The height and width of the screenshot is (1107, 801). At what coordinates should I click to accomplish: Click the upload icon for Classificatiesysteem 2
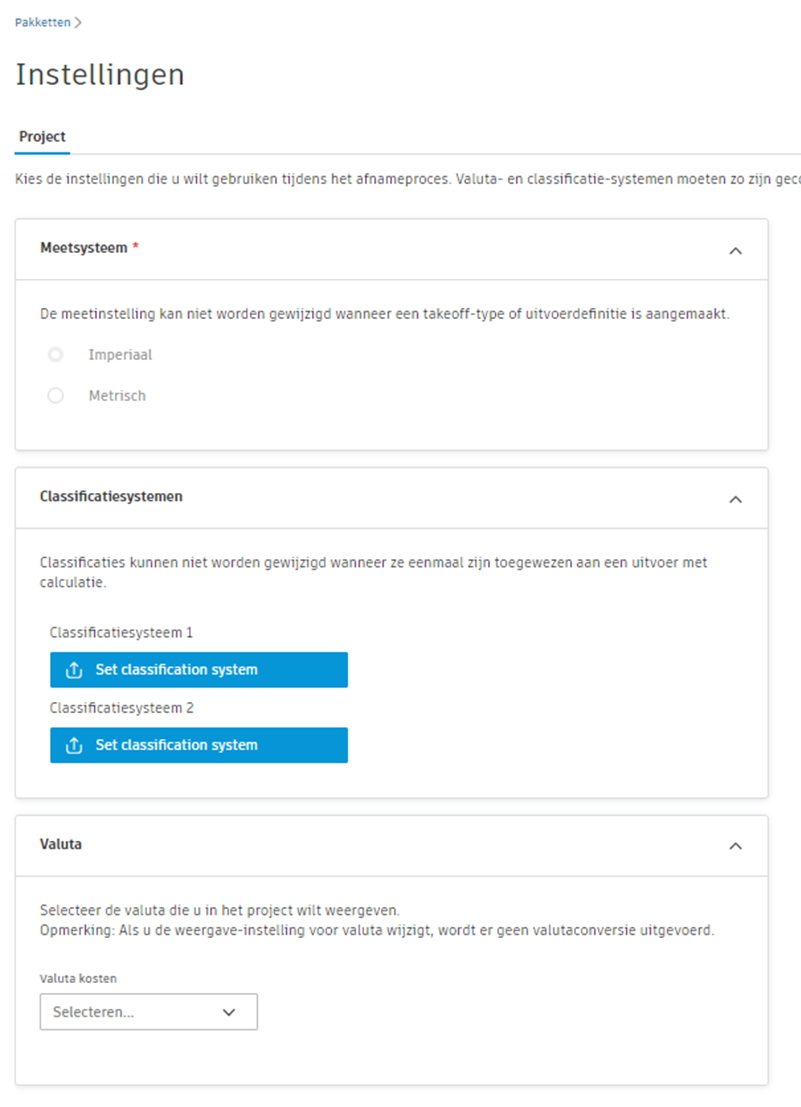pyautogui.click(x=73, y=745)
